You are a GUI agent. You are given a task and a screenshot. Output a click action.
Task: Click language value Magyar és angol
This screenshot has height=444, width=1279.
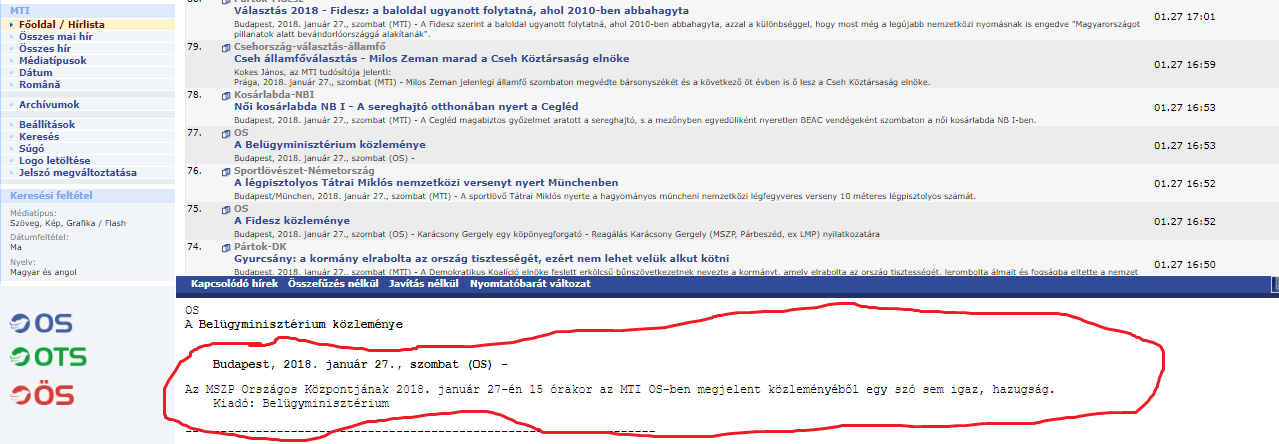point(45,270)
